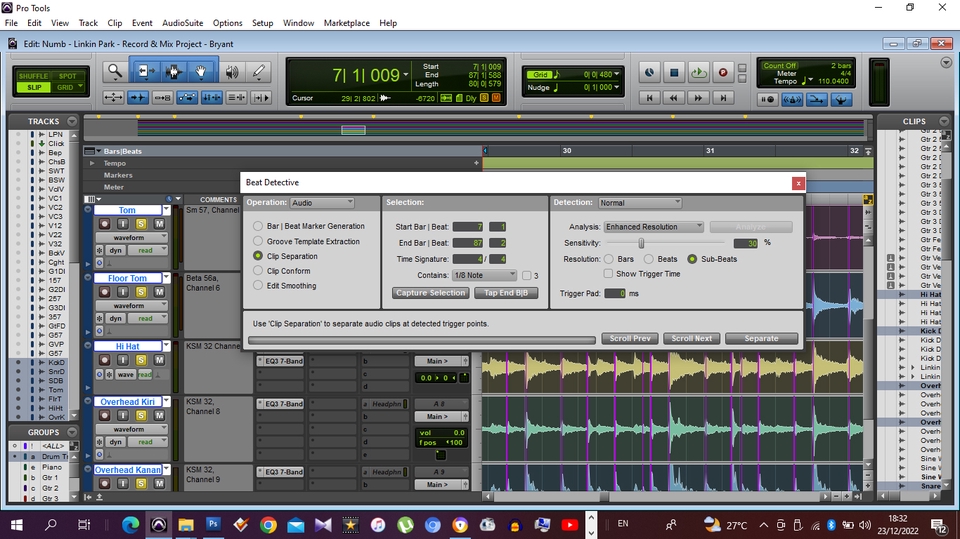Image resolution: width=960 pixels, height=539 pixels.
Task: Open the Analysis Enhanced Resolution dropdown
Action: coord(654,227)
